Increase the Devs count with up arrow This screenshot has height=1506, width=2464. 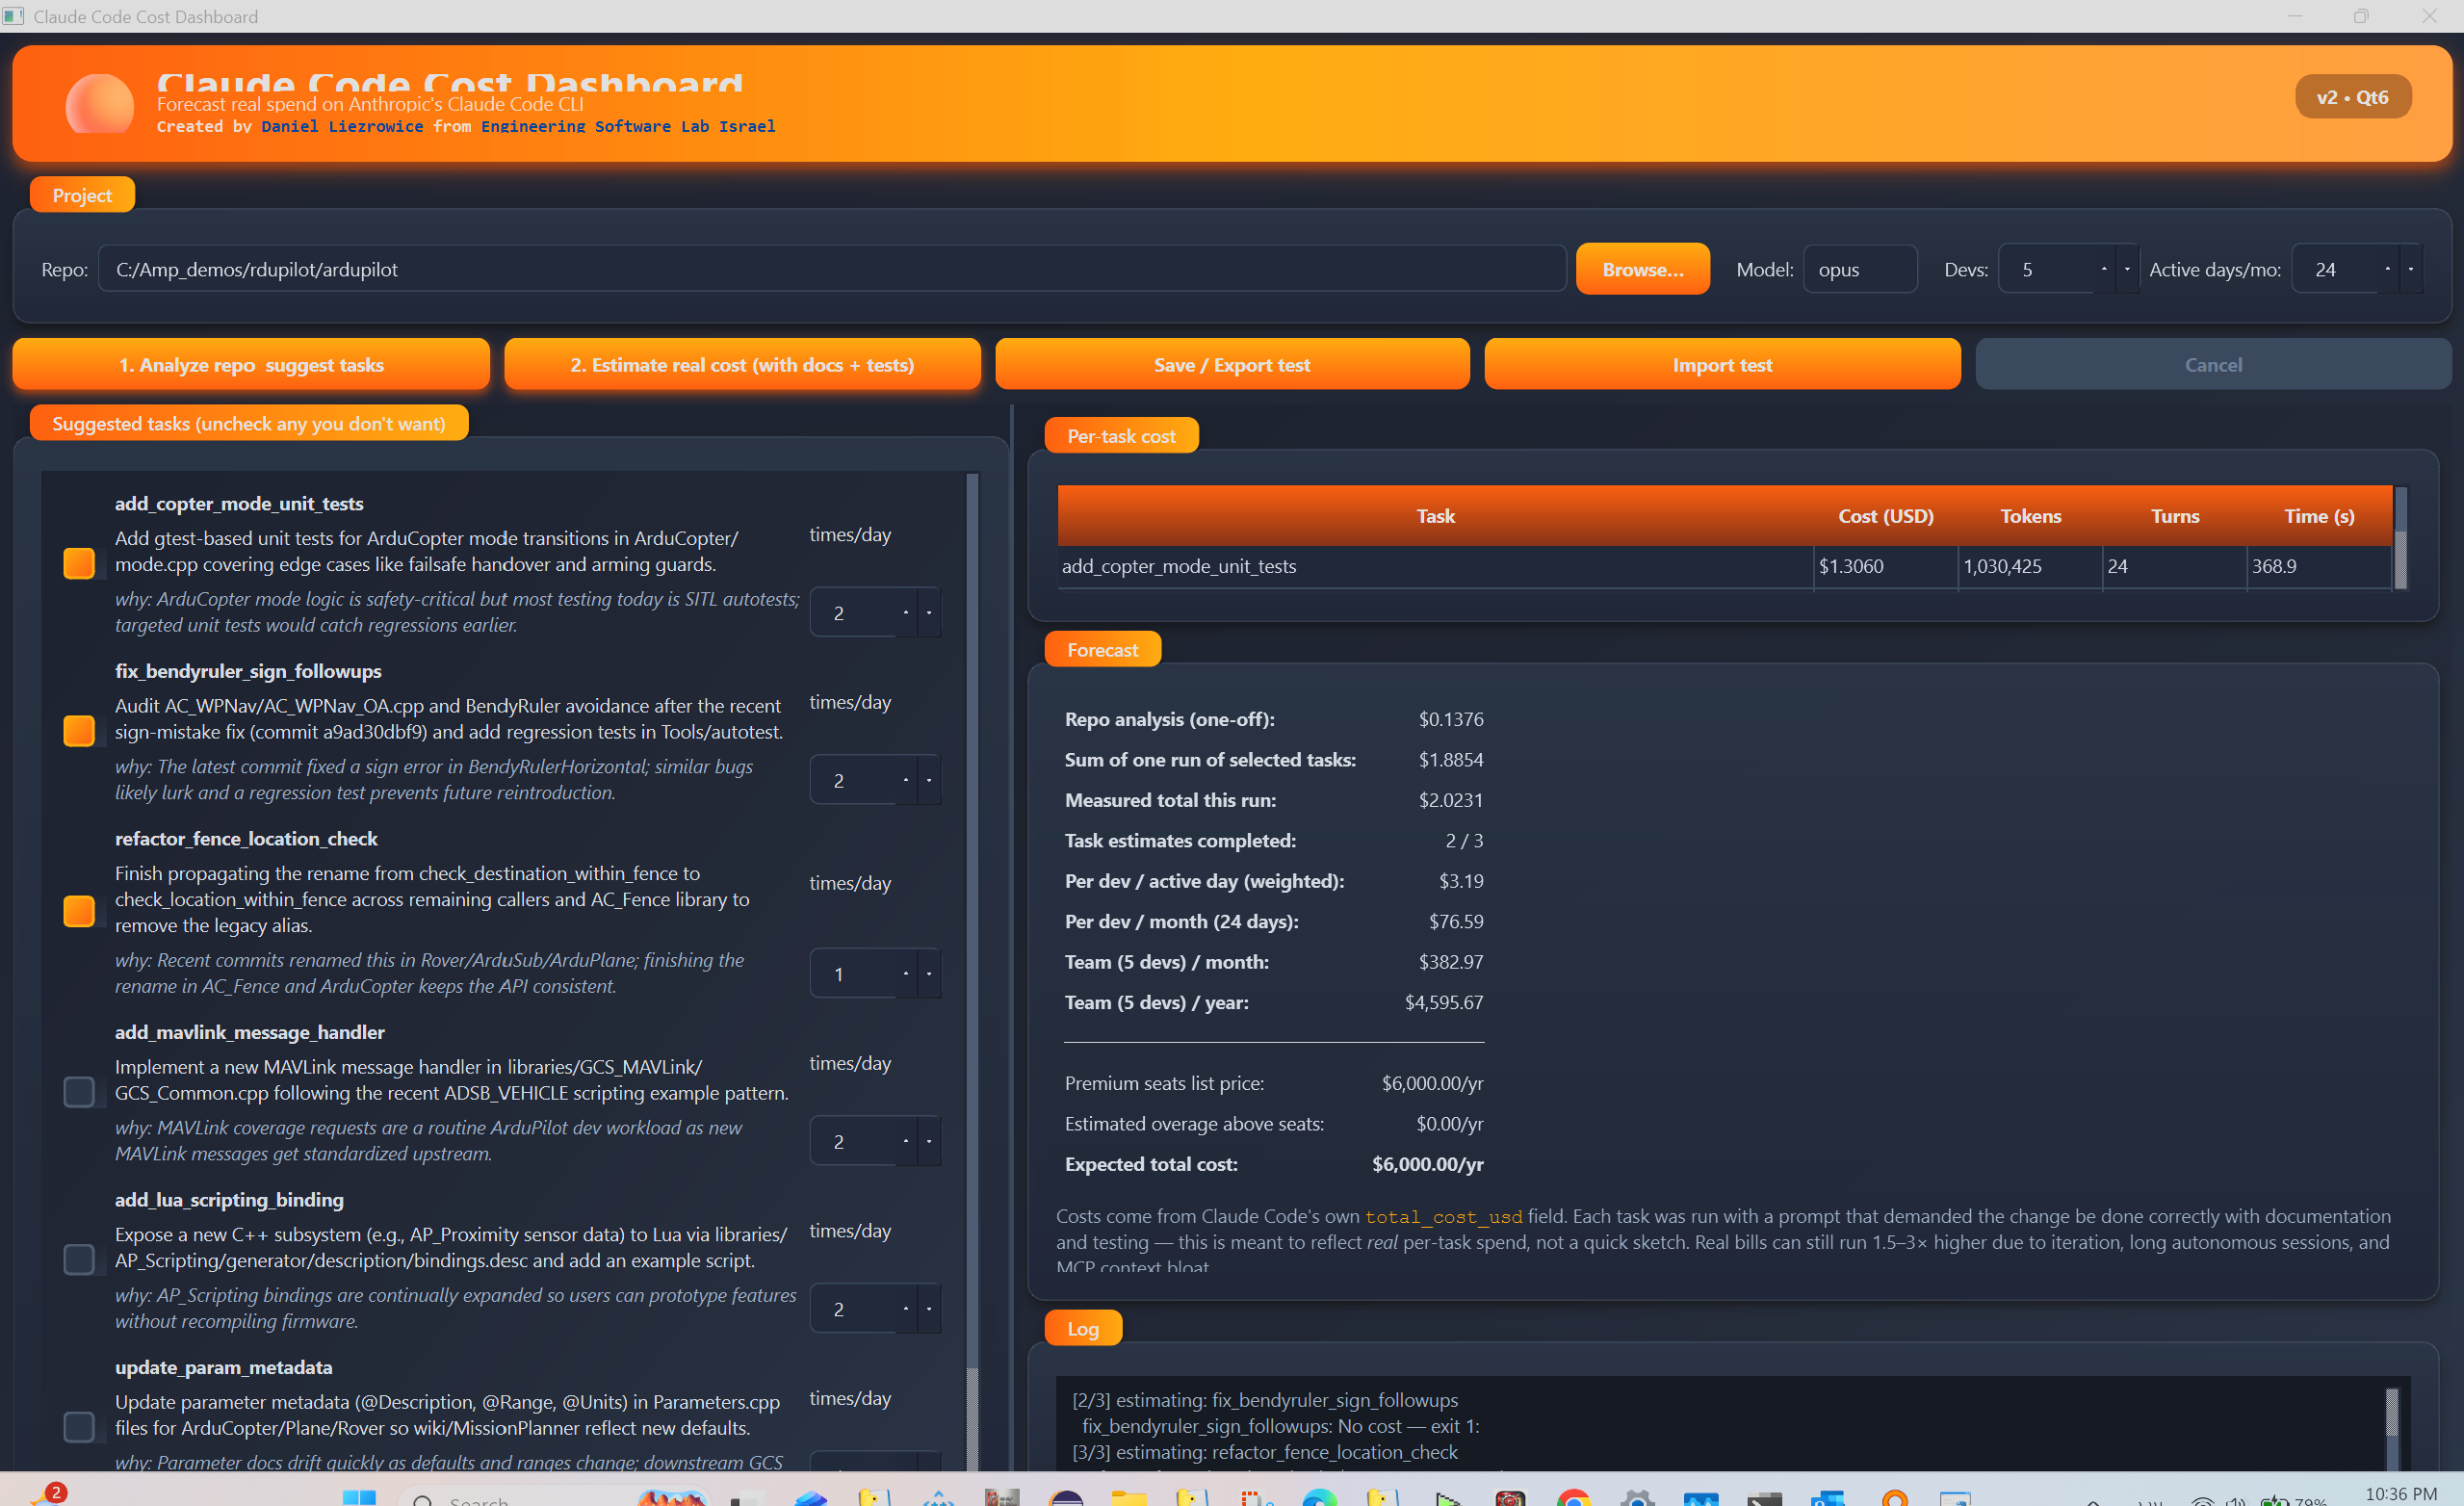(2104, 269)
